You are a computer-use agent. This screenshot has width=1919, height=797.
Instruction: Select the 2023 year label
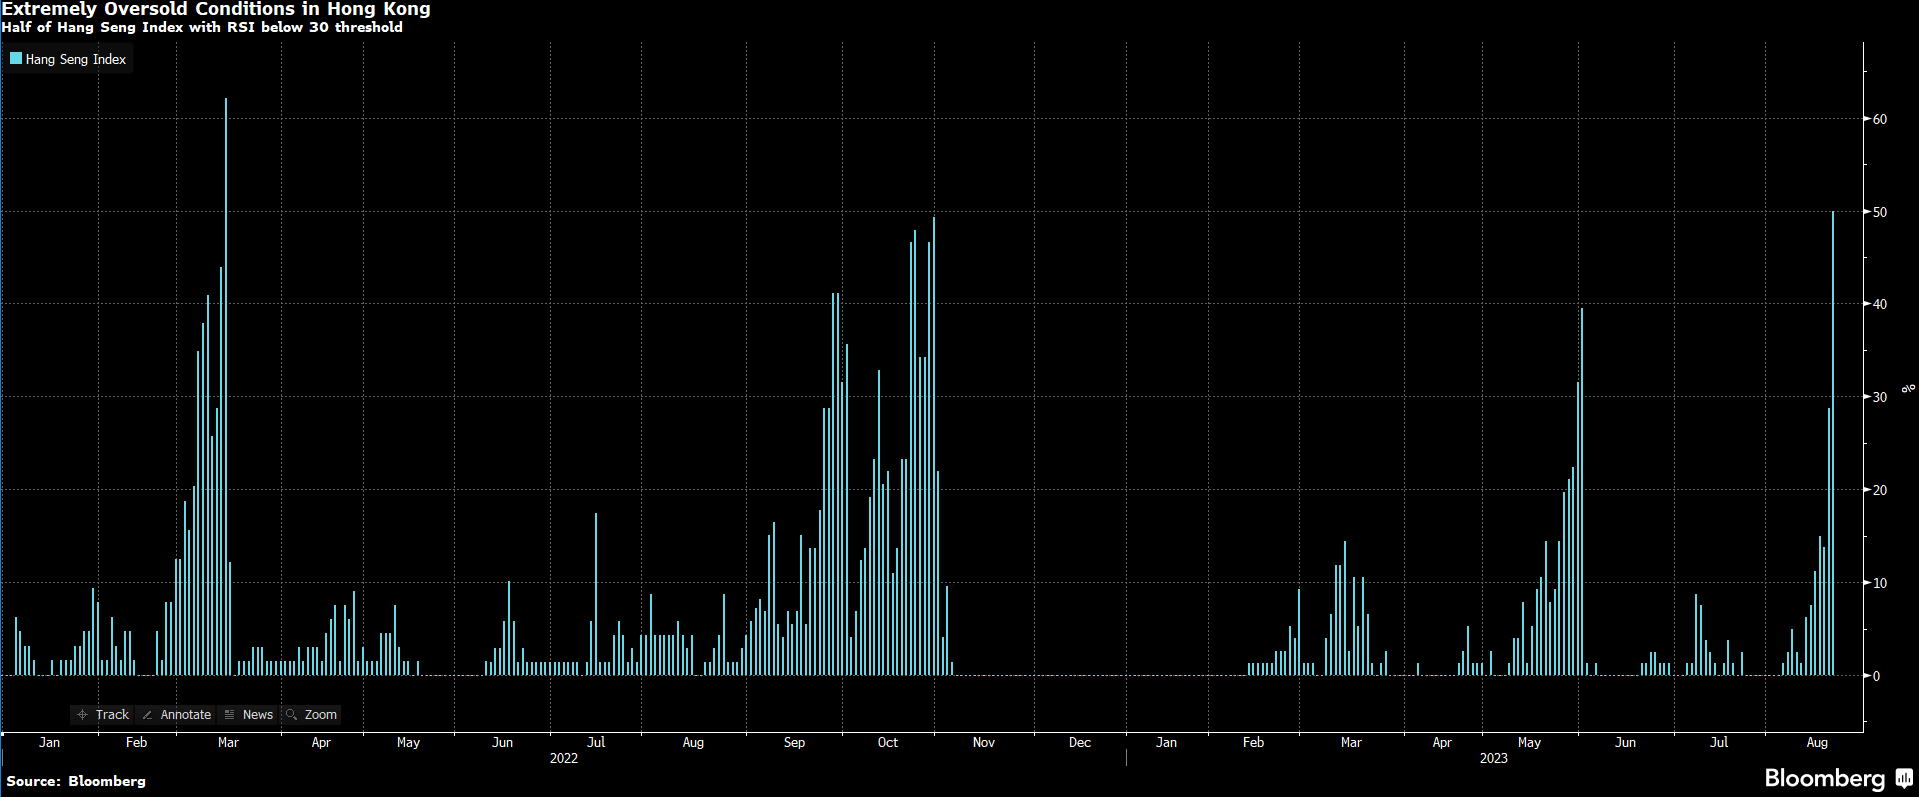coord(1493,758)
